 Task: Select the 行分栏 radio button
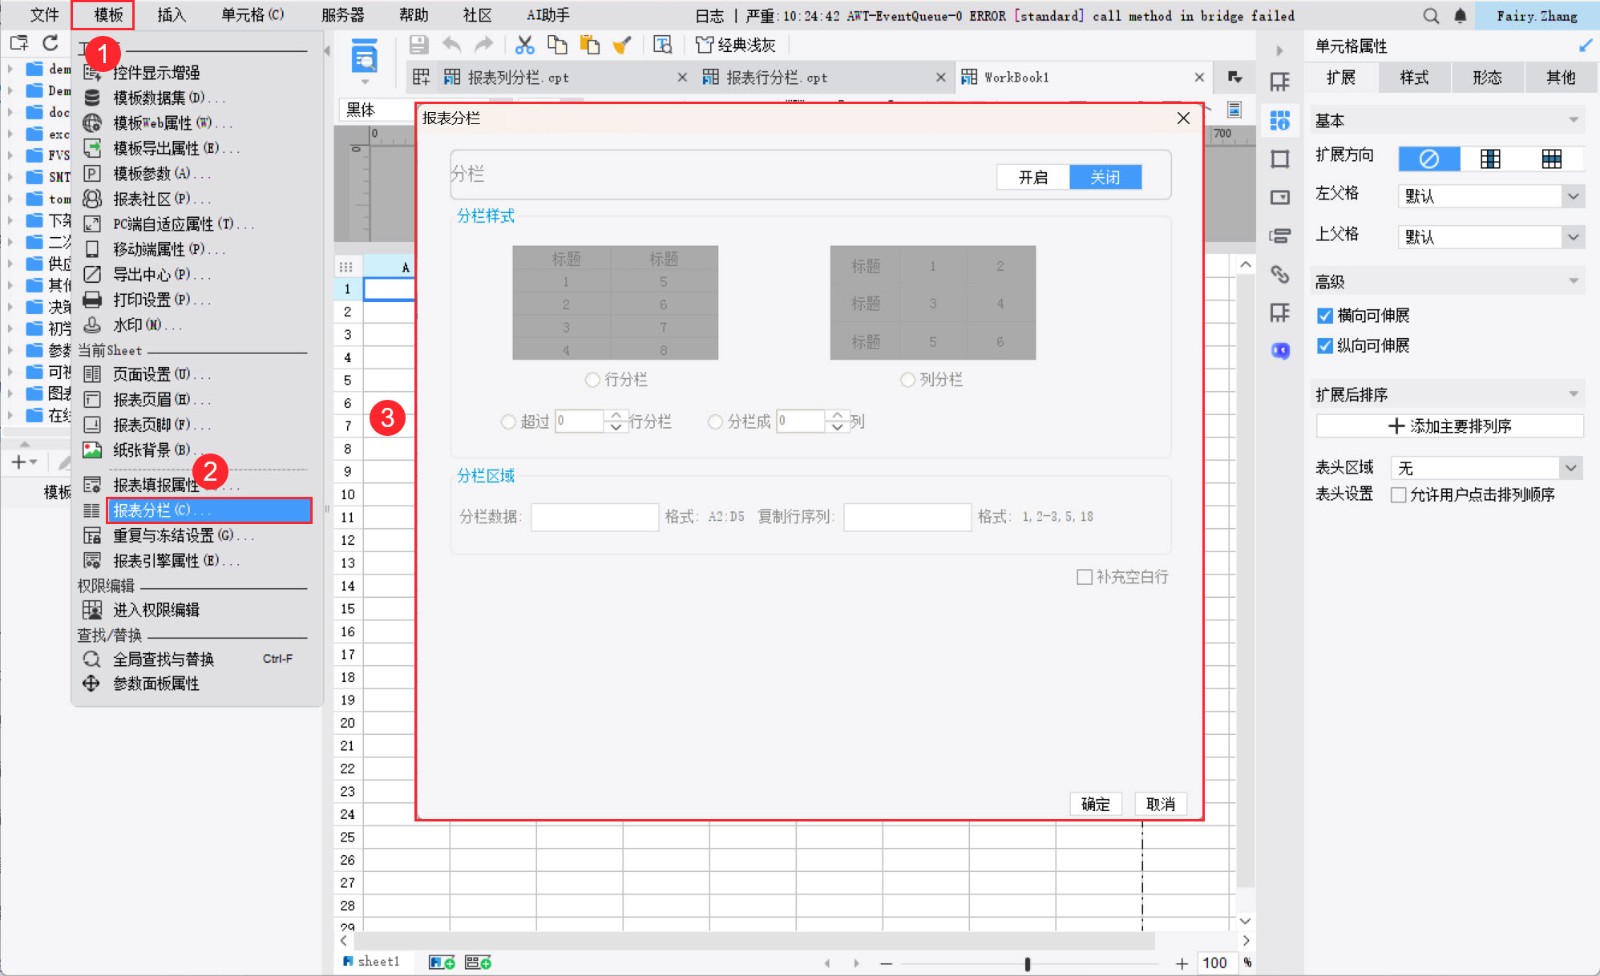coord(593,380)
